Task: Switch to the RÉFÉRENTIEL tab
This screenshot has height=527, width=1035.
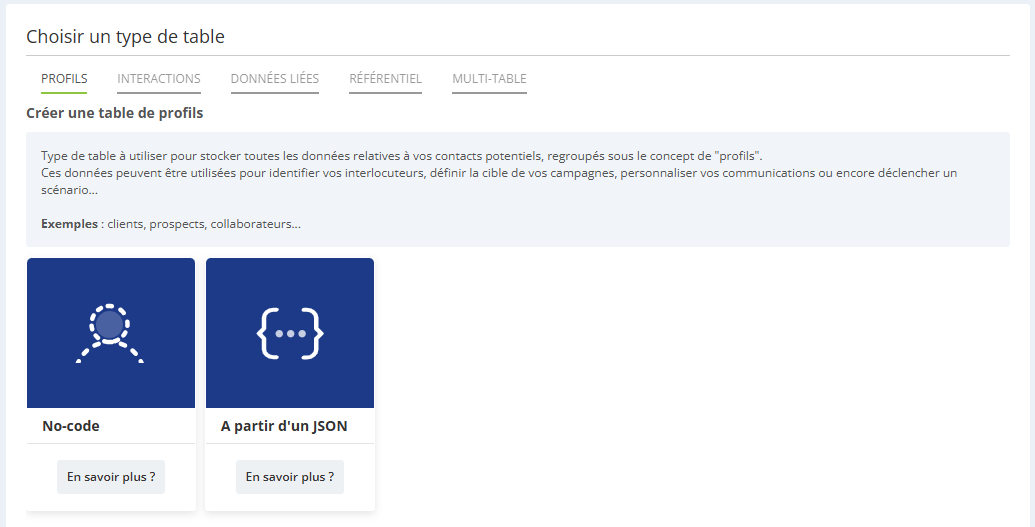Action: (385, 79)
